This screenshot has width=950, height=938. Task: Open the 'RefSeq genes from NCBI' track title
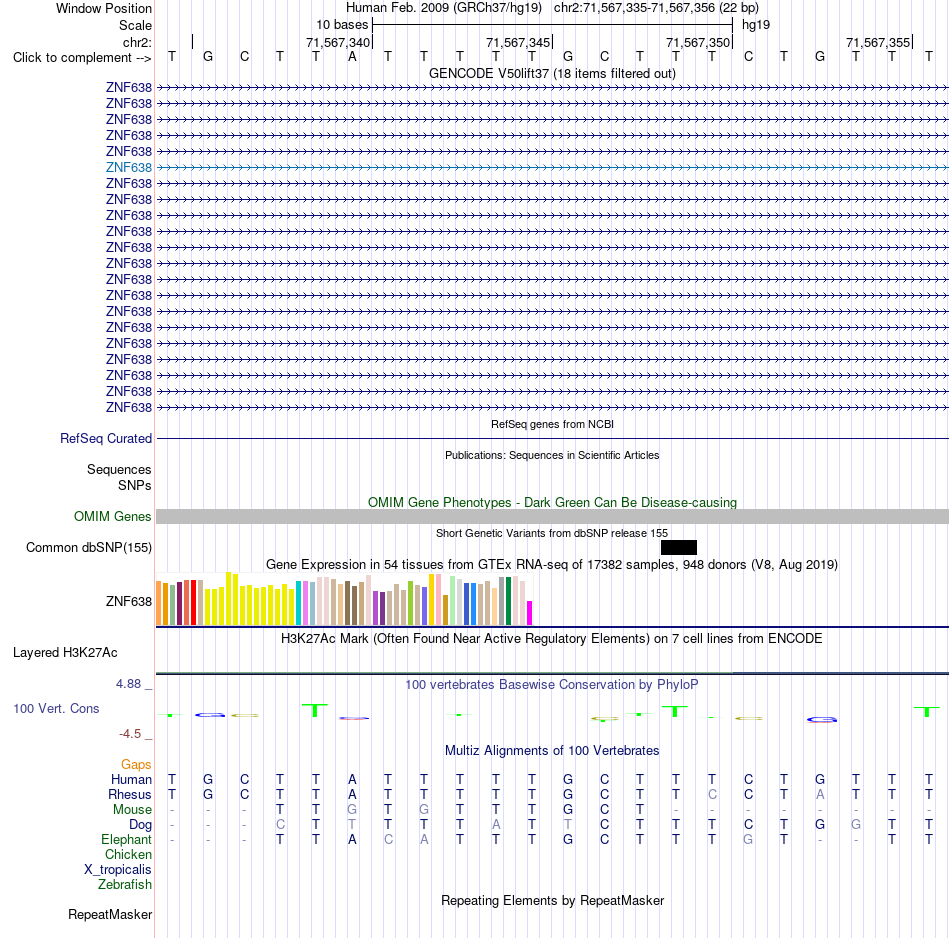[552, 424]
